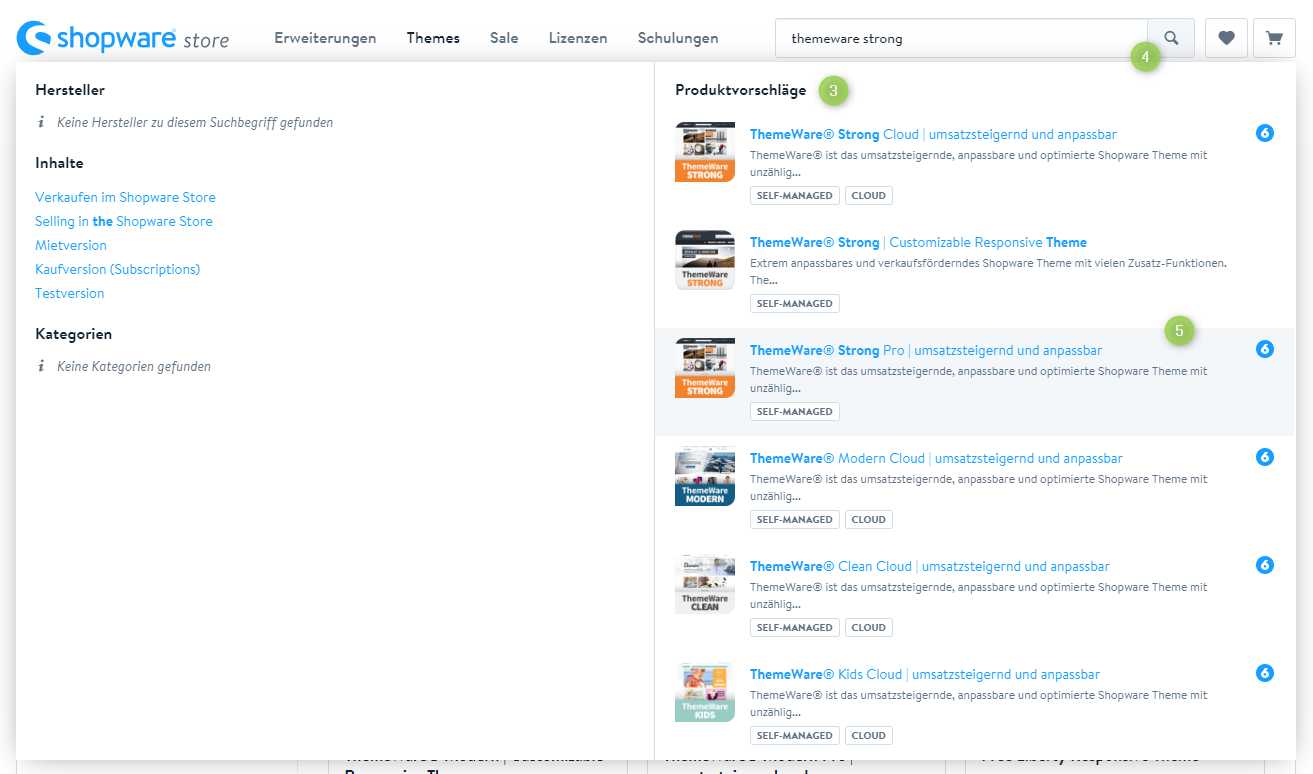Click the magnifier search button

(x=1171, y=38)
